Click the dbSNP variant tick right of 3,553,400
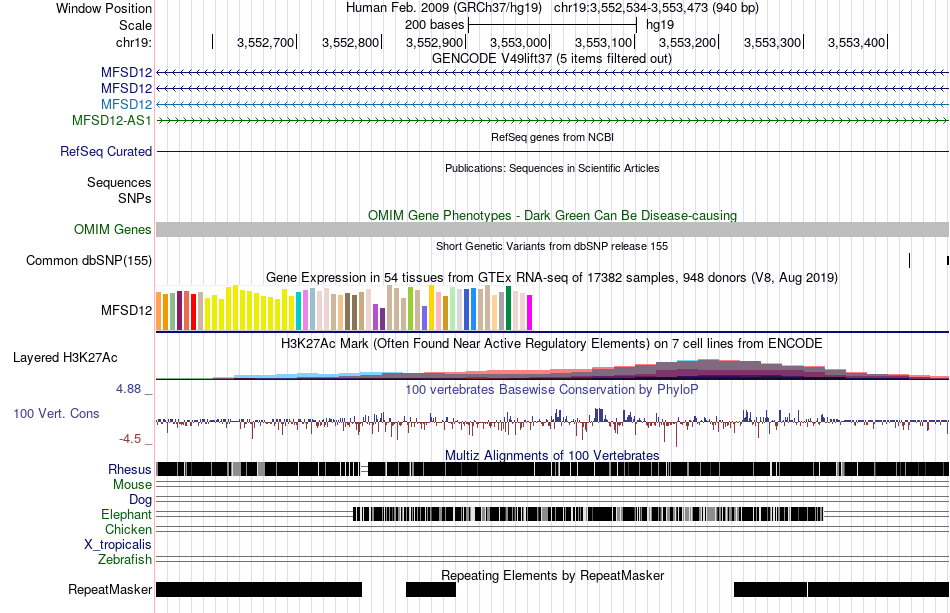The height and width of the screenshot is (613, 950). (909, 260)
